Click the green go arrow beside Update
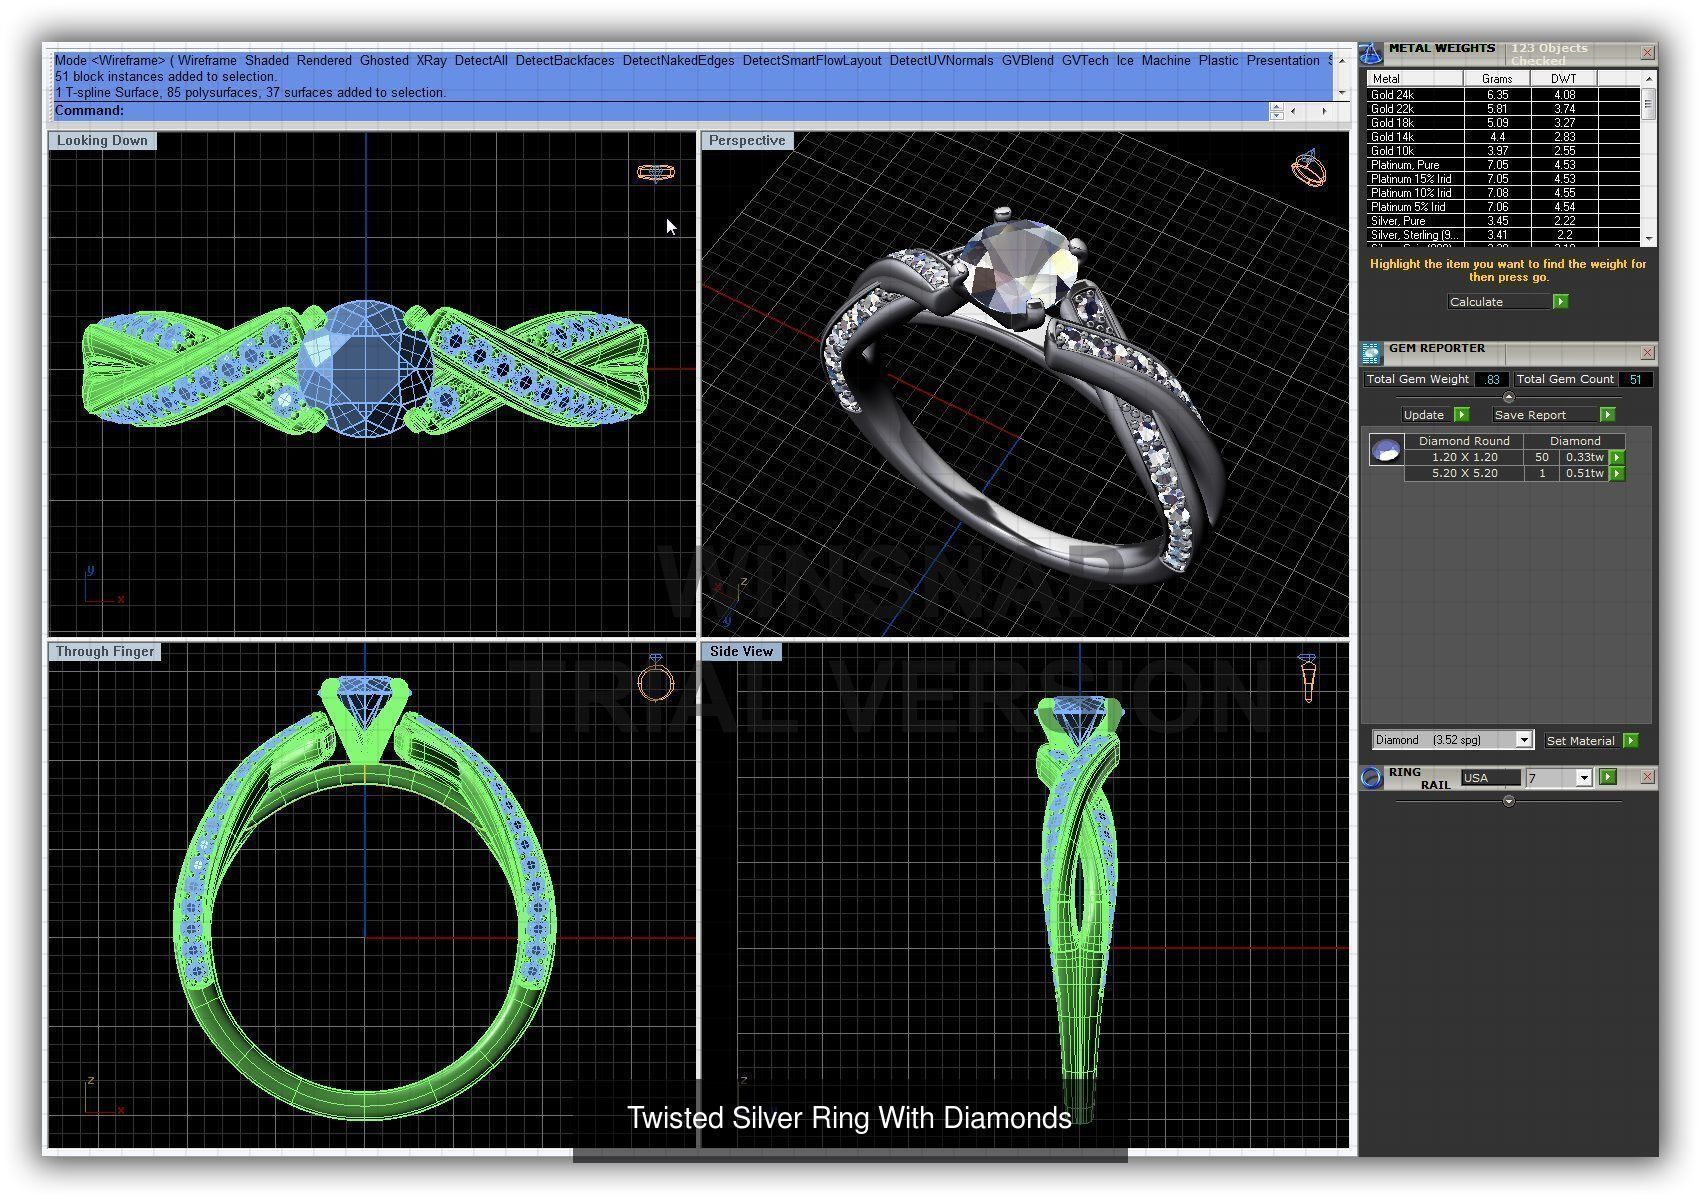 (x=1461, y=414)
